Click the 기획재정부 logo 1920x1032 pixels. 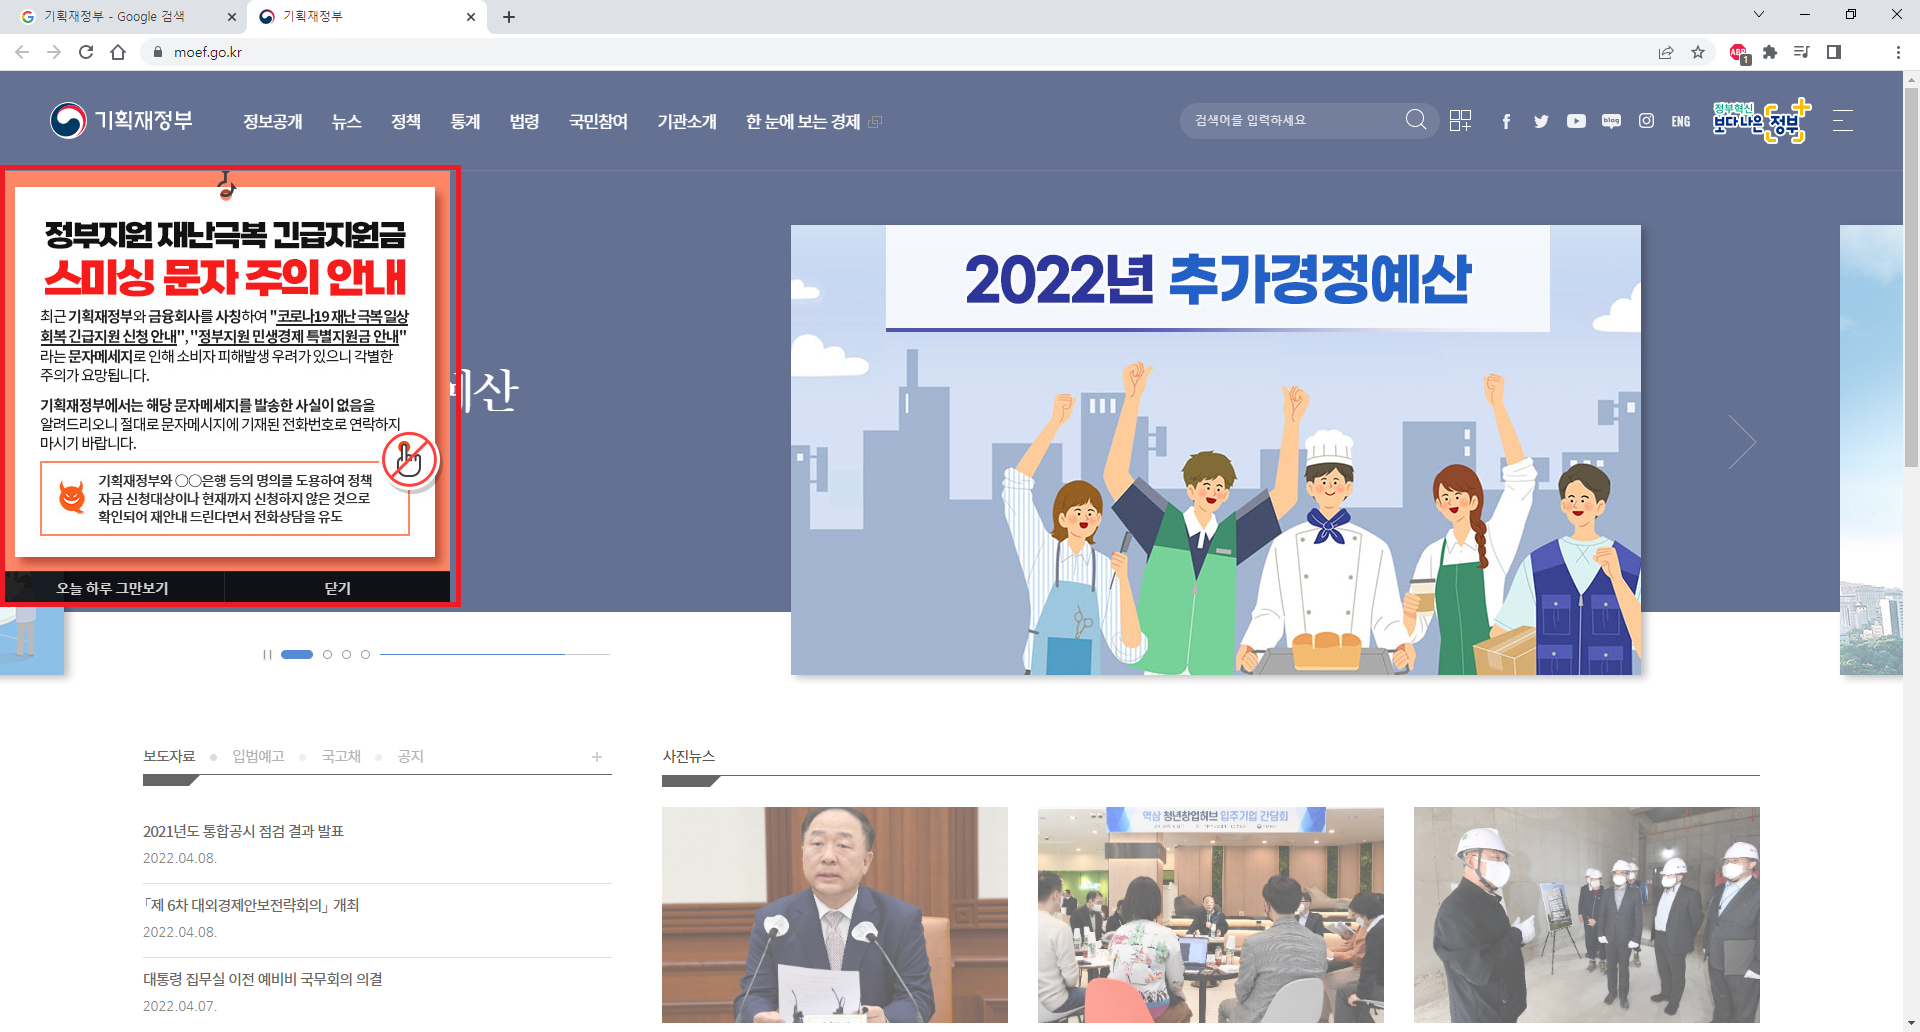pos(121,121)
